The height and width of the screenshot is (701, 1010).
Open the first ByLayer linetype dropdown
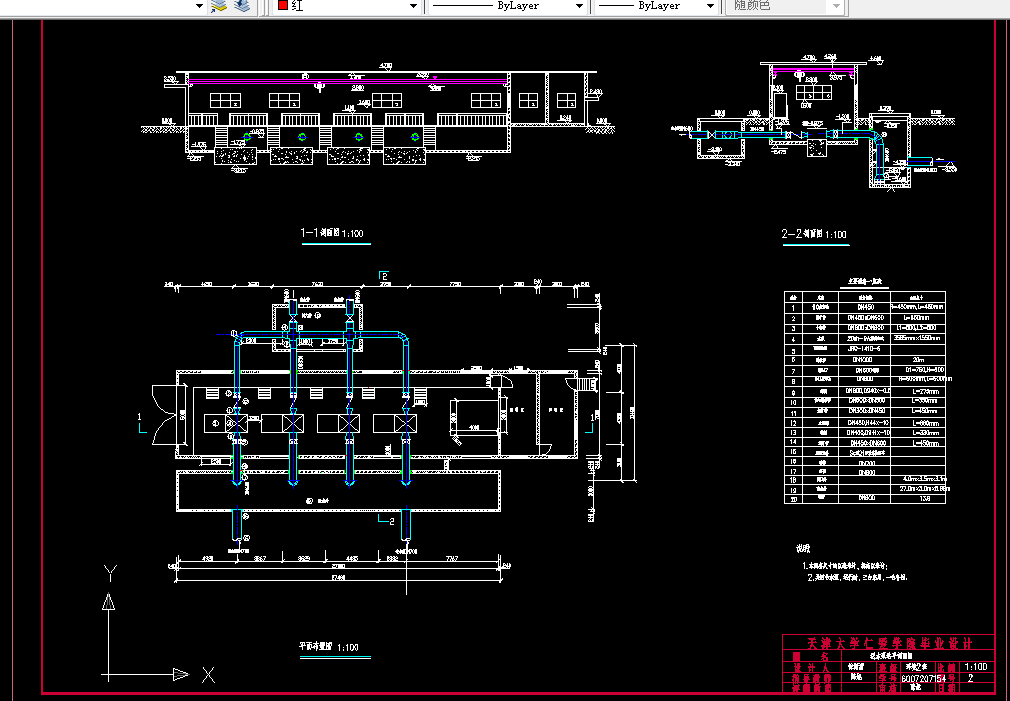(579, 6)
